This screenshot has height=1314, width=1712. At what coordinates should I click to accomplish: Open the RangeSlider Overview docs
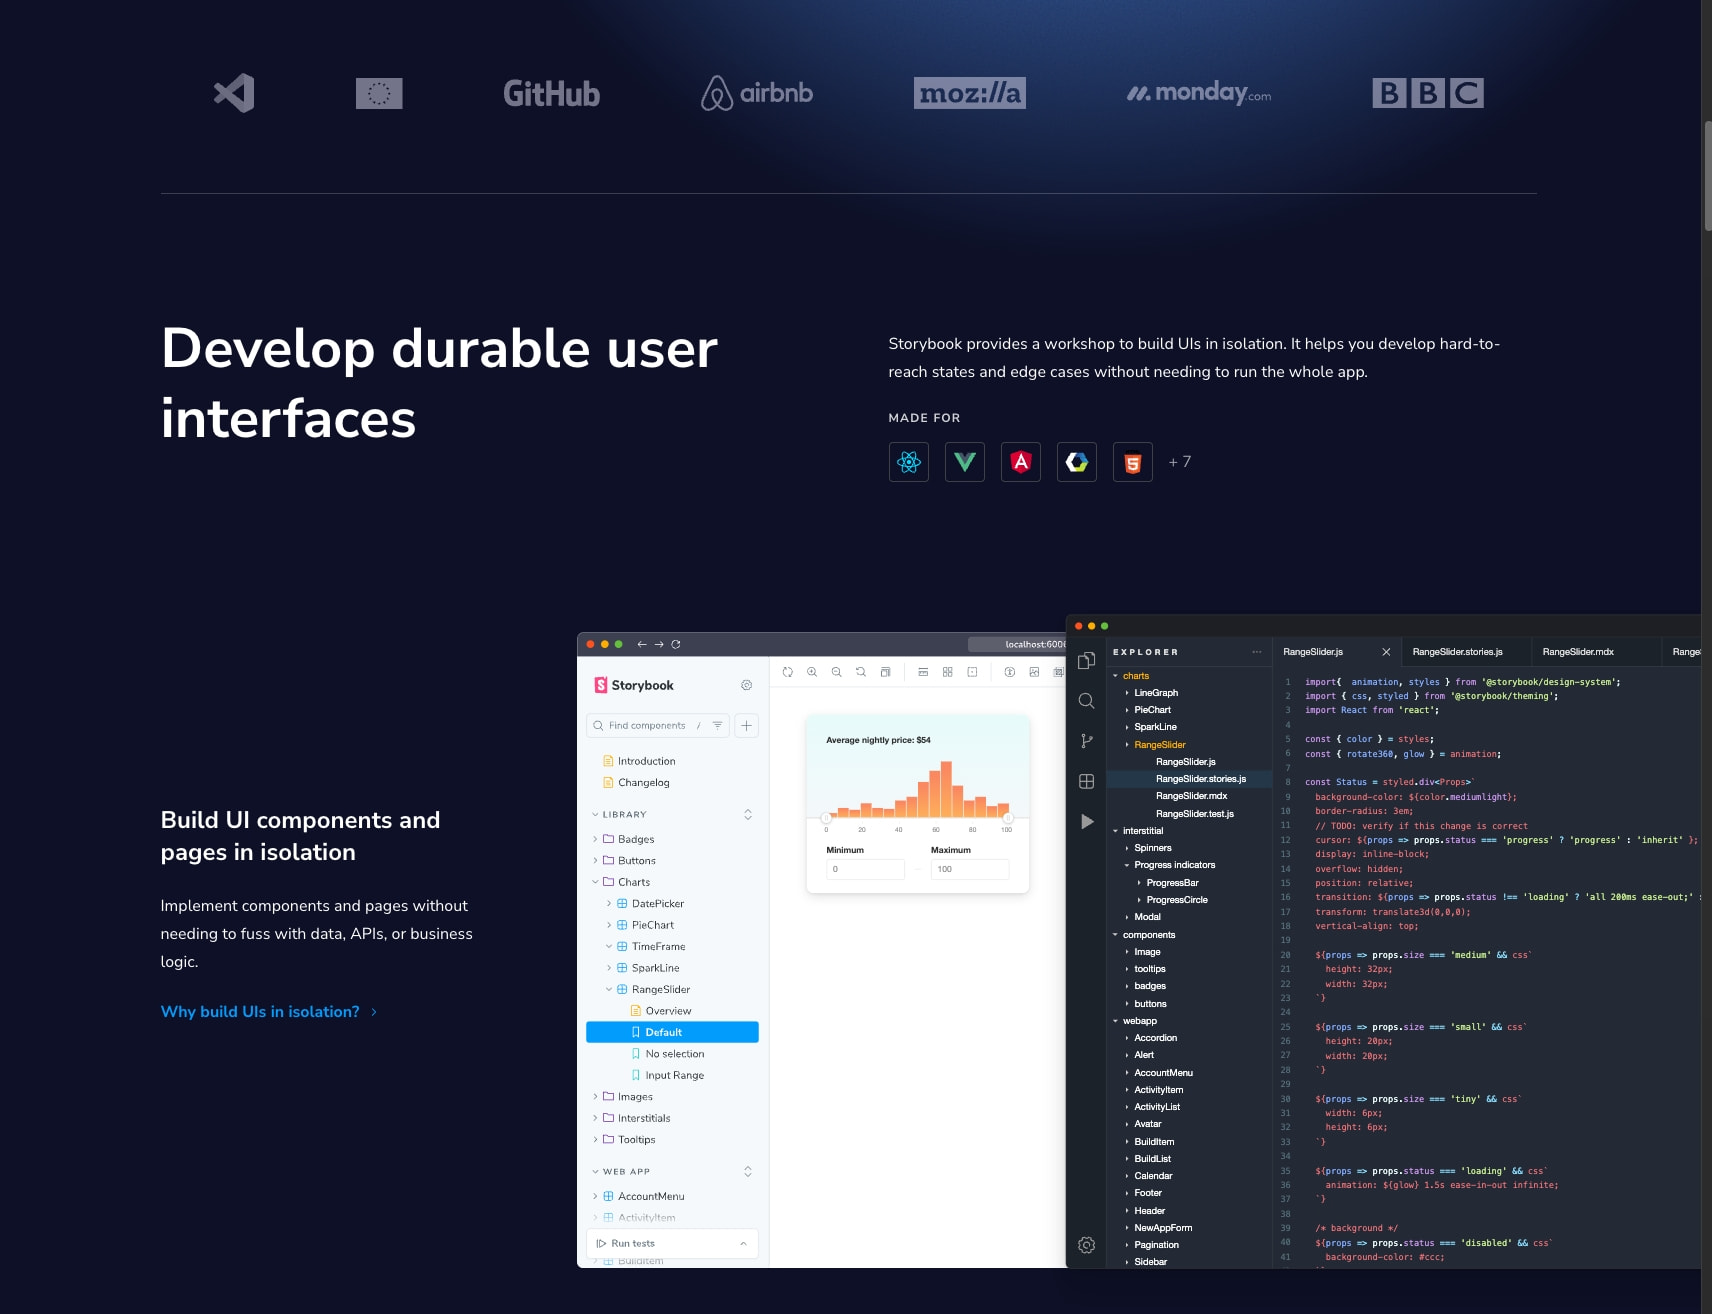tap(661, 1011)
